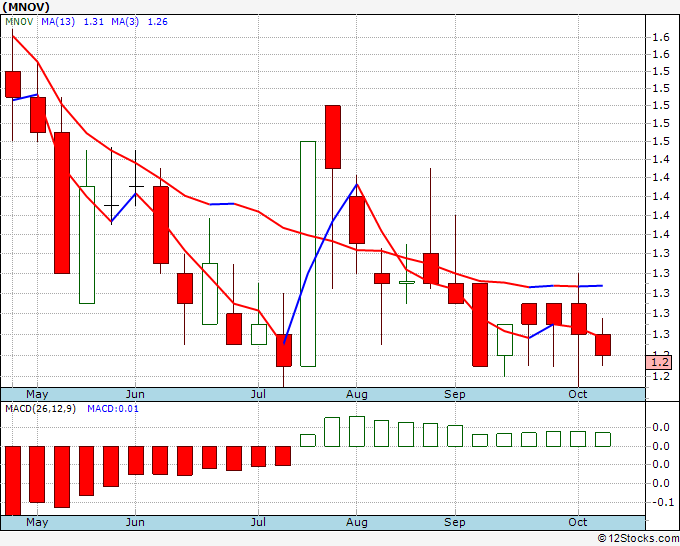Select the May label below MACD panel

(37, 522)
